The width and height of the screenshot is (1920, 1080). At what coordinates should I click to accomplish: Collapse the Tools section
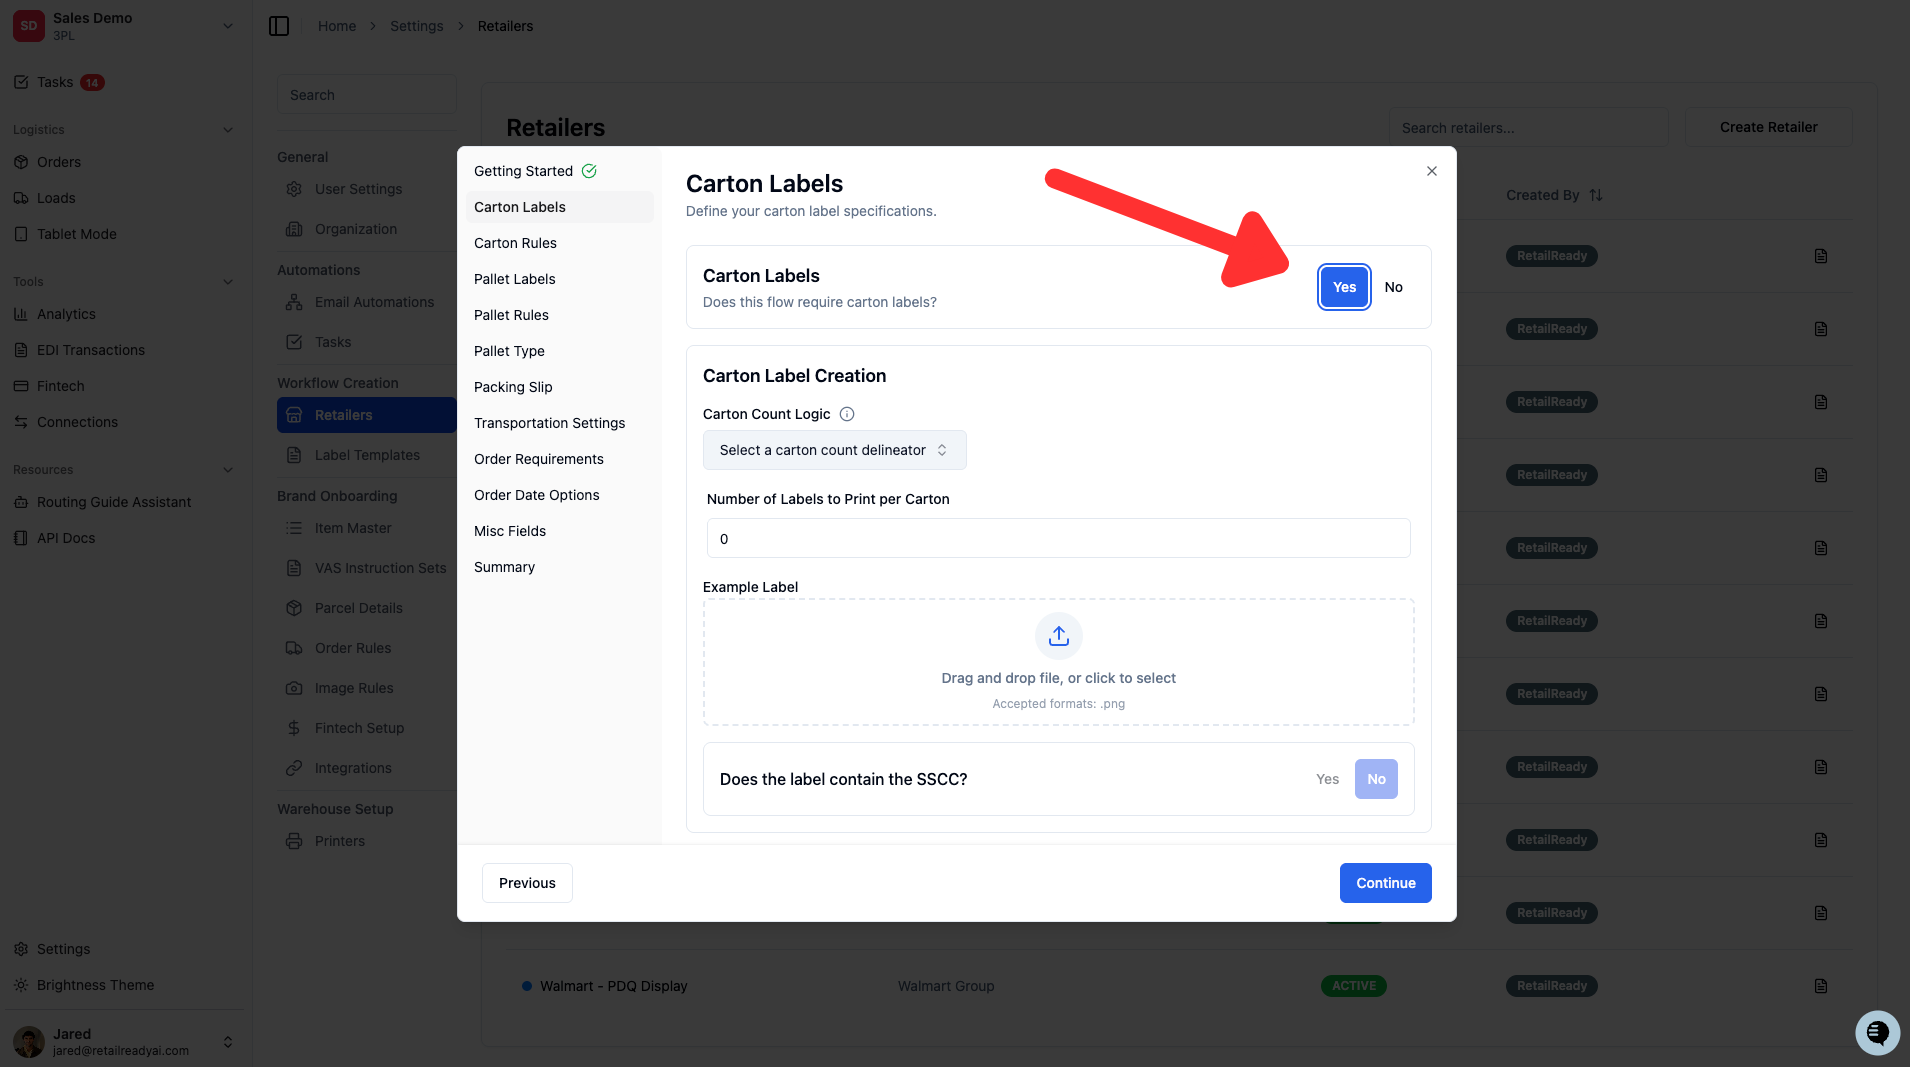(x=227, y=282)
